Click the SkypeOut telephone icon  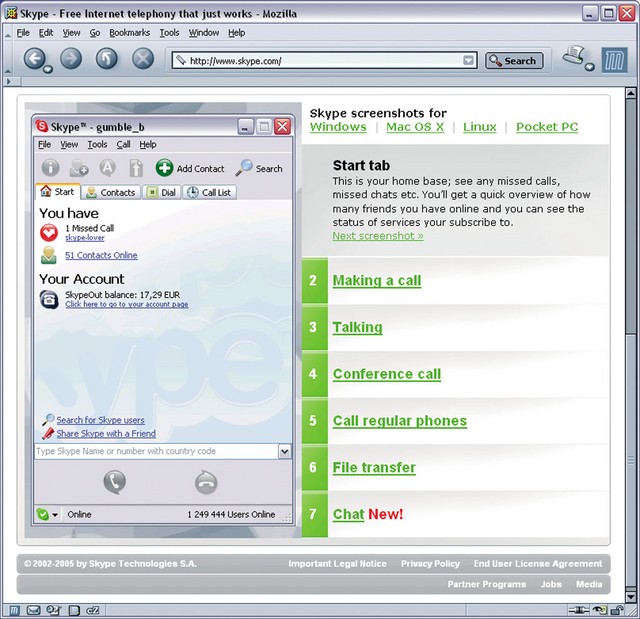(x=49, y=299)
